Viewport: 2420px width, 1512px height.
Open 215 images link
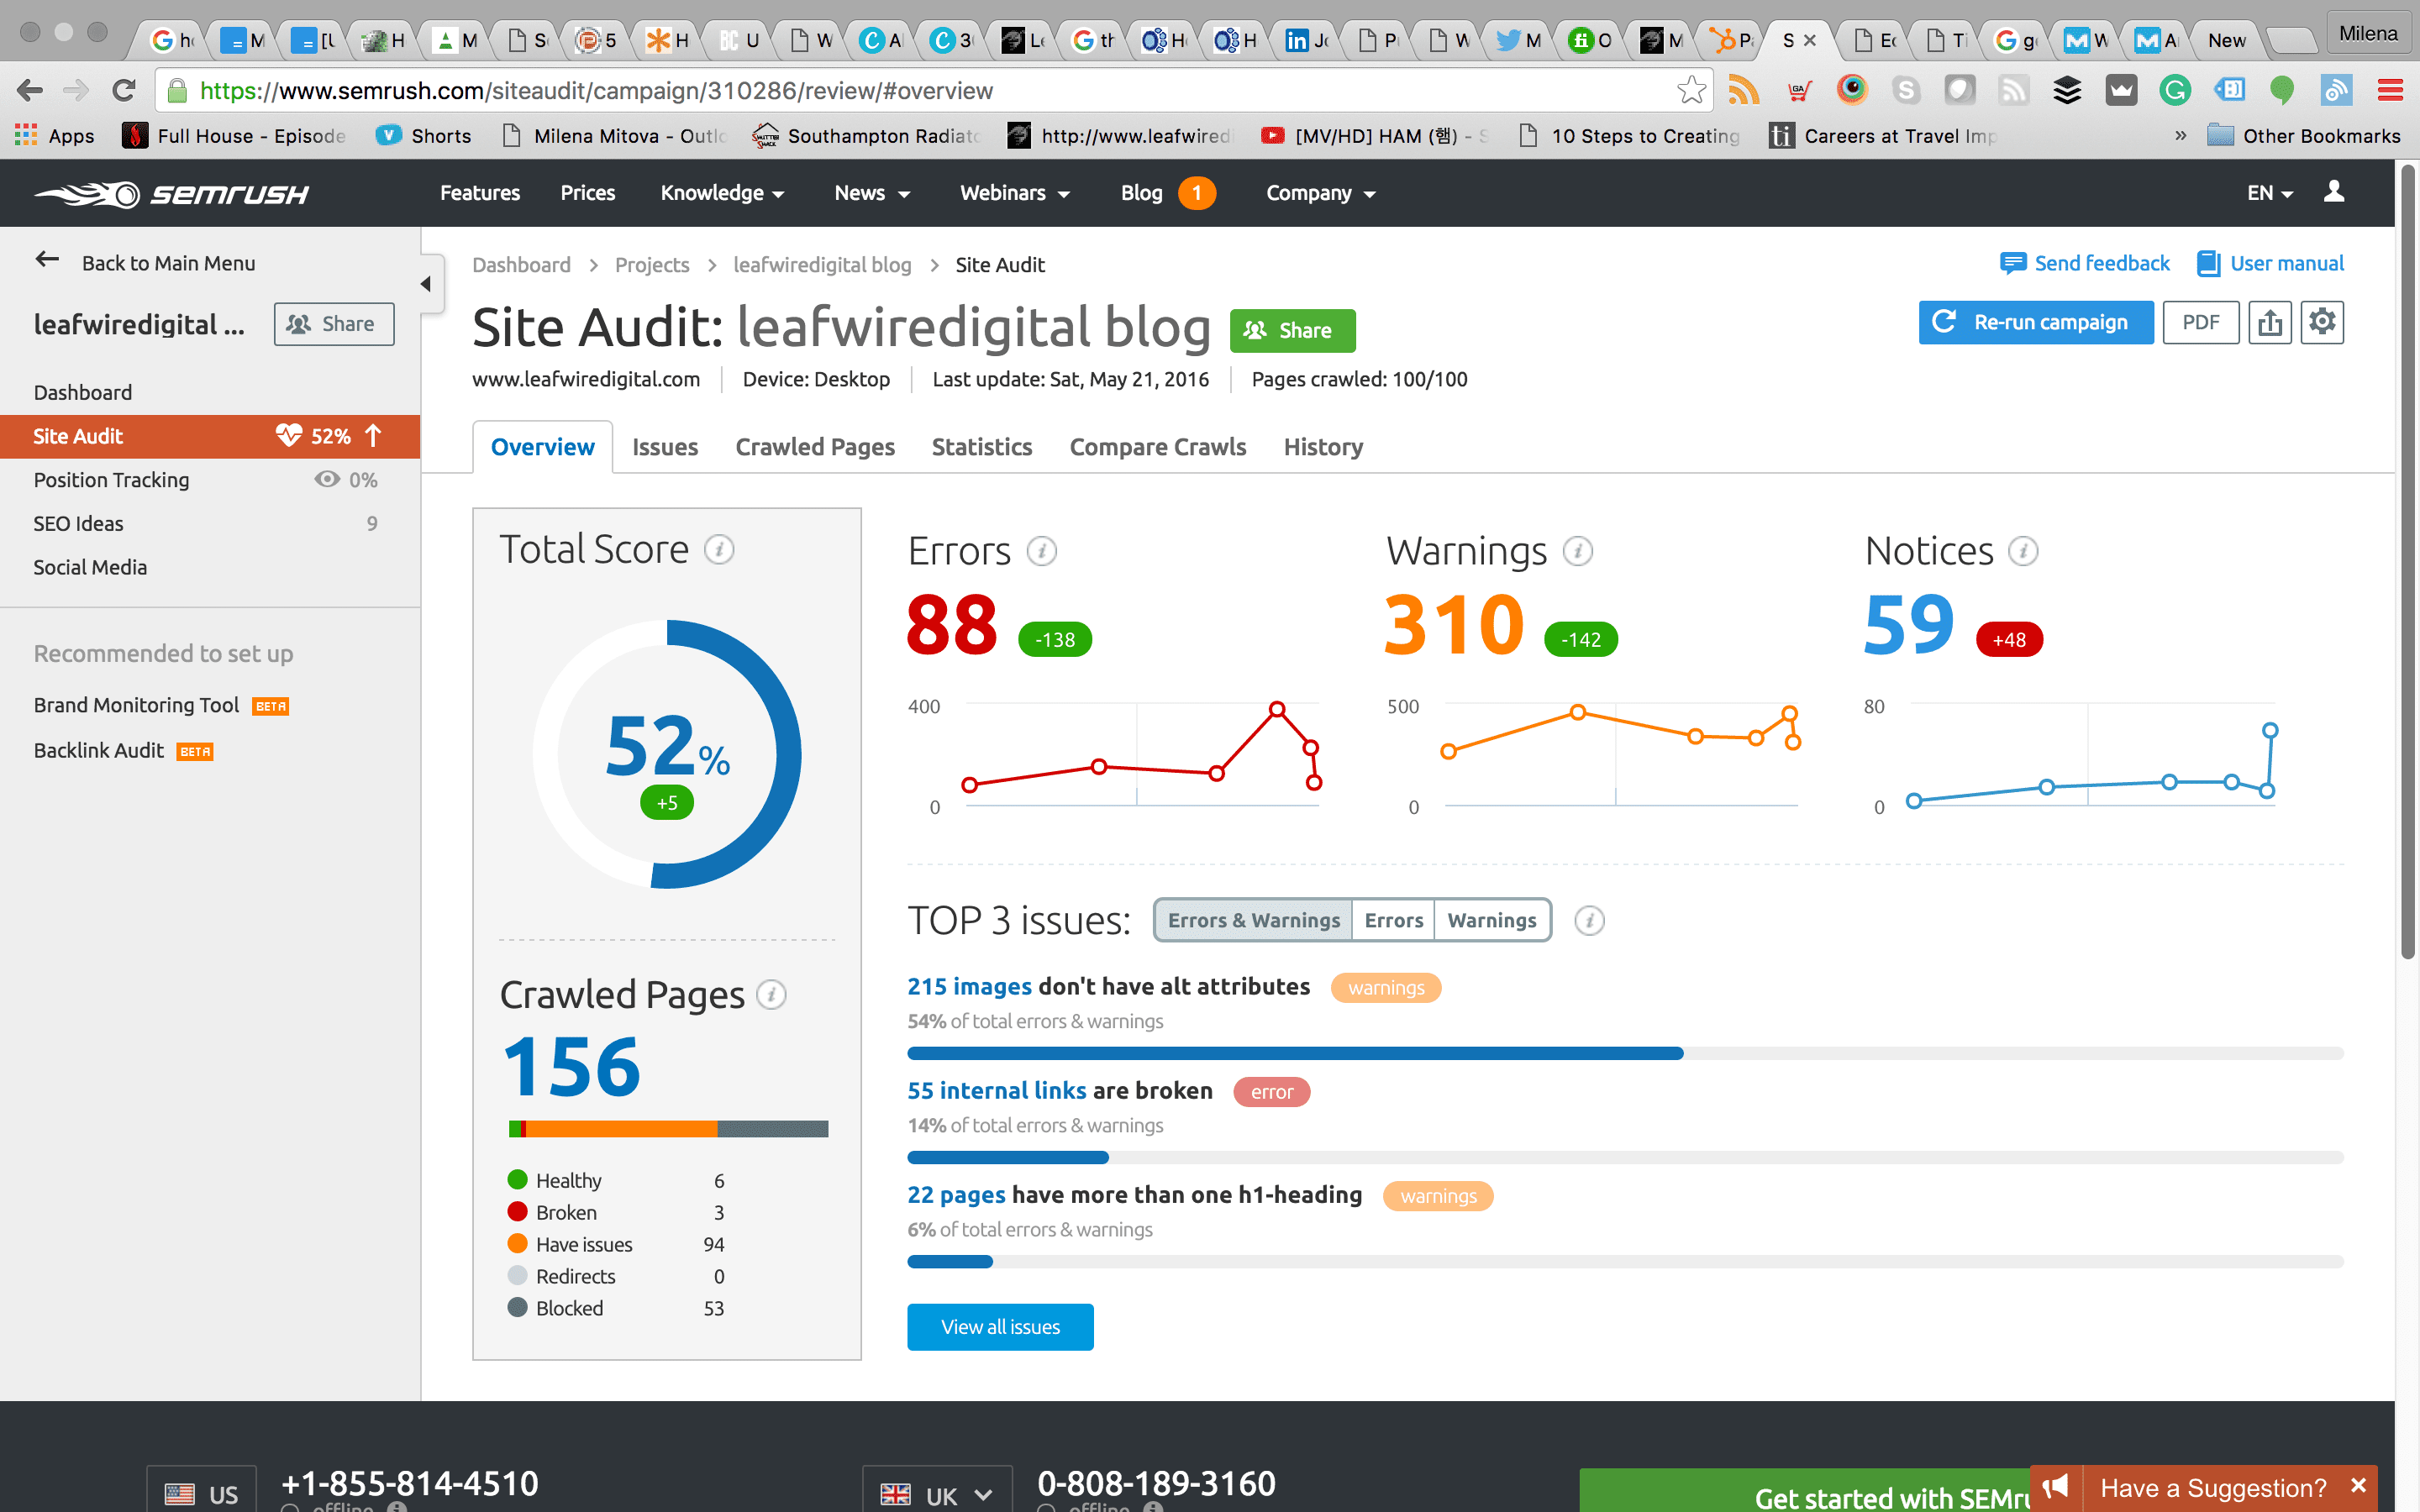(969, 986)
